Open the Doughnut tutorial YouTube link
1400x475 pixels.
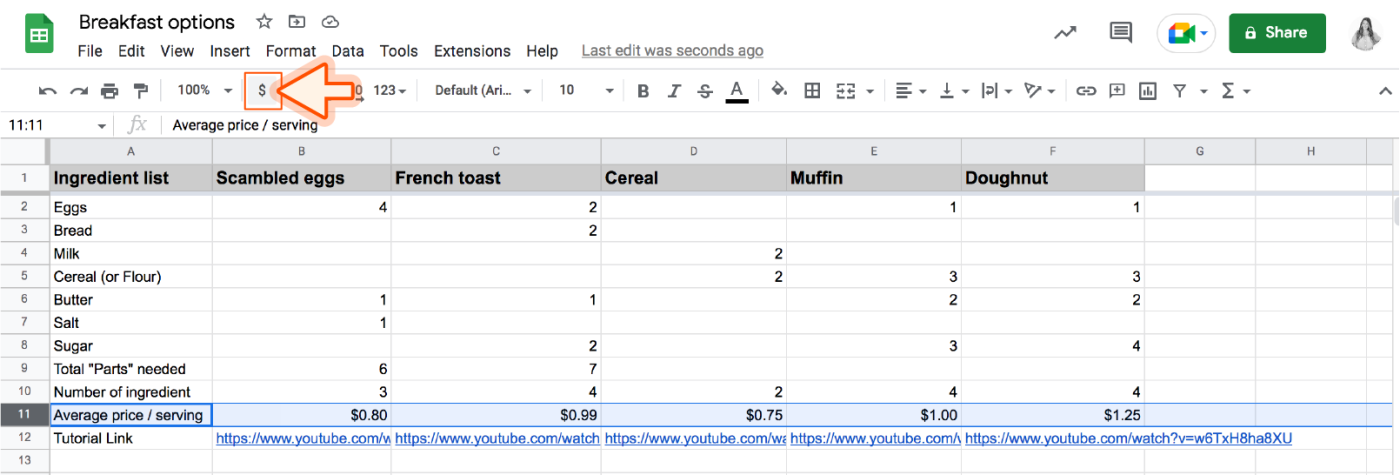tap(1128, 438)
